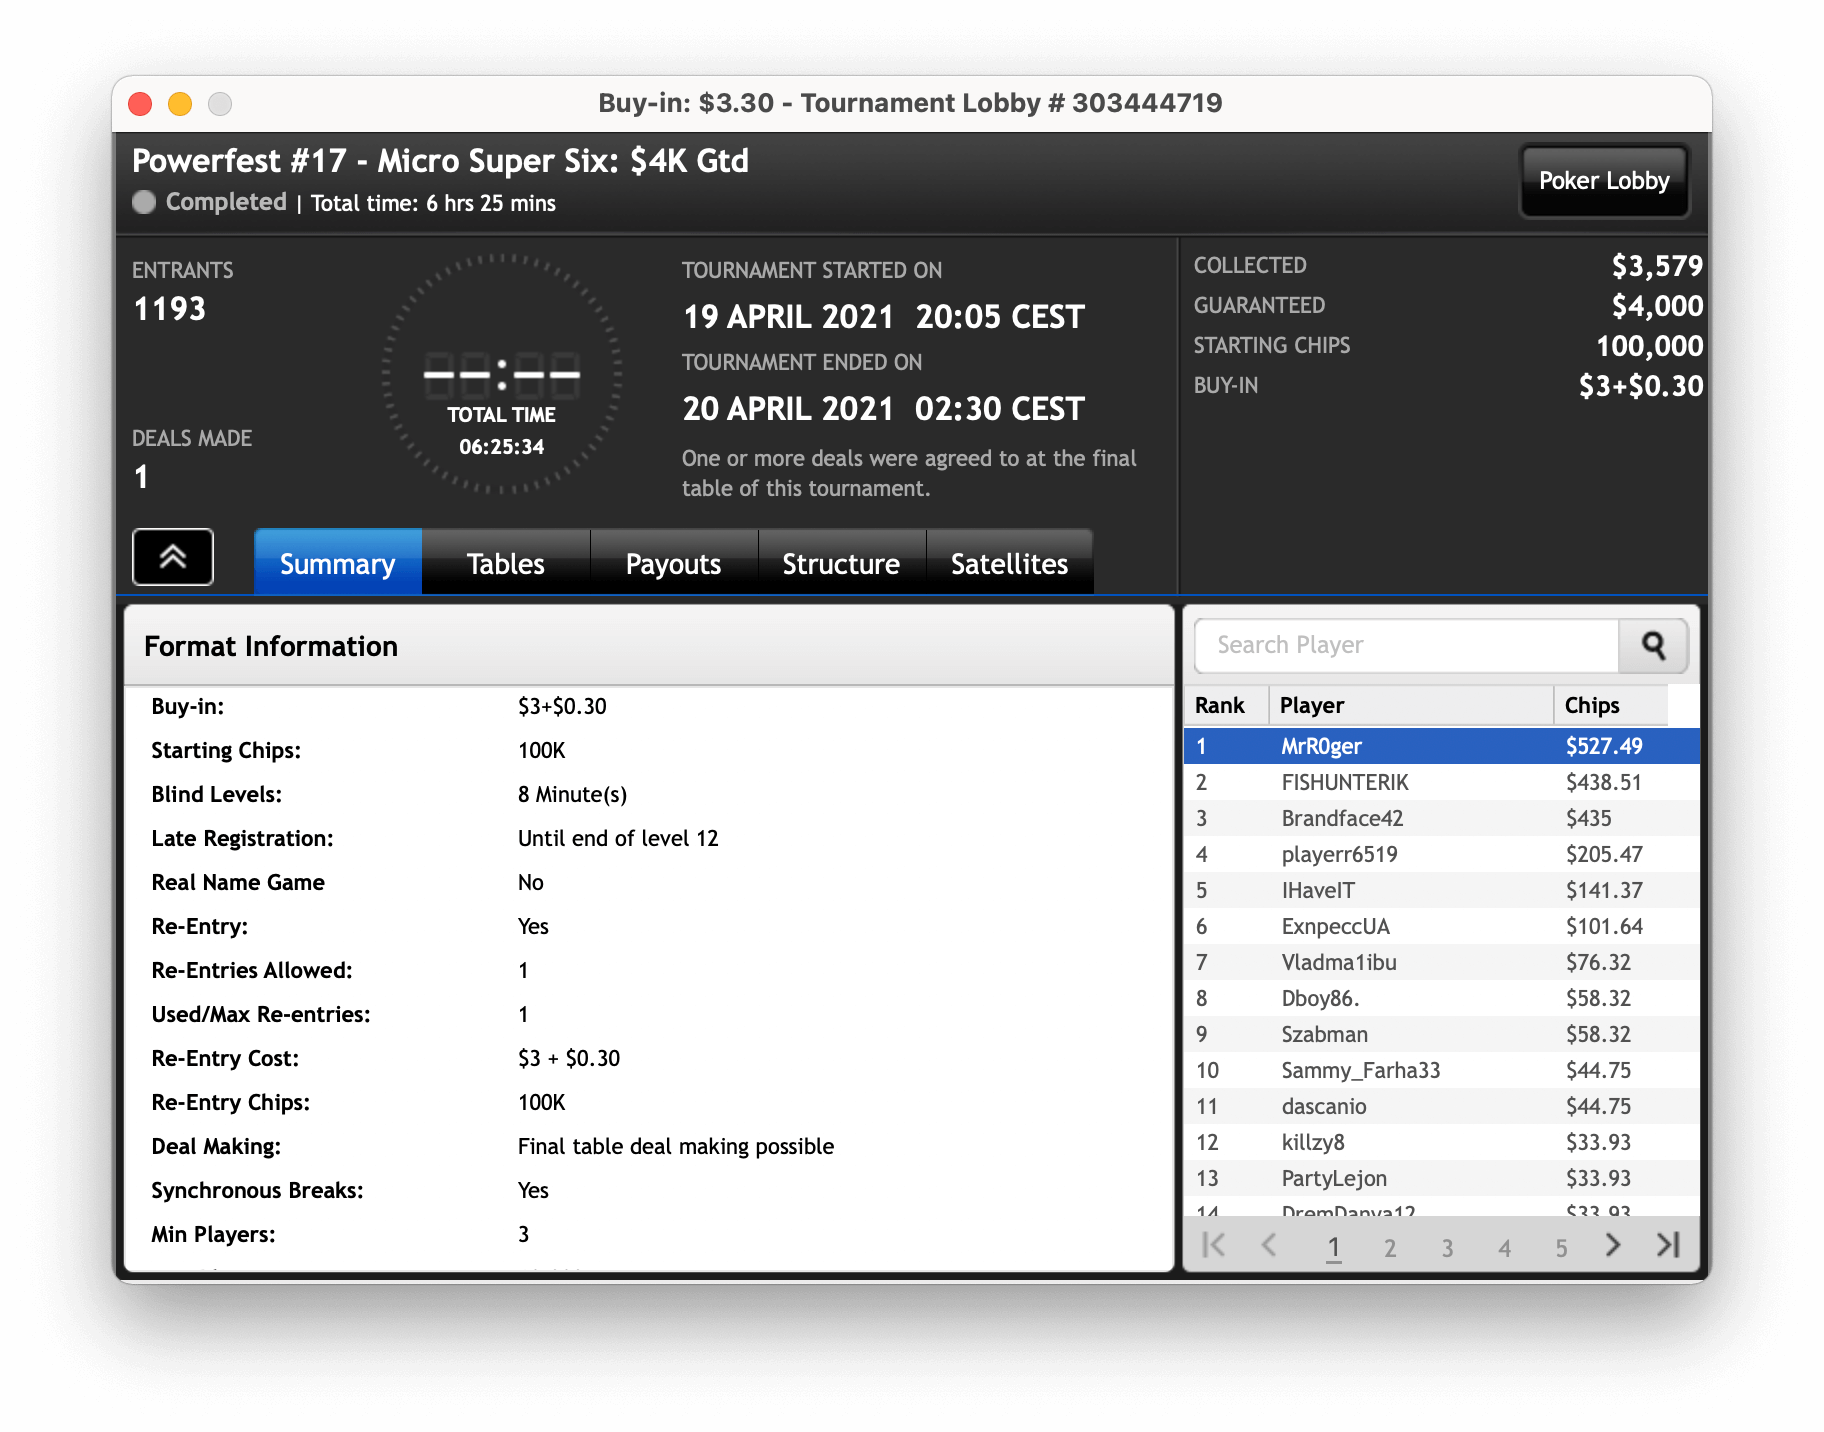Go to page 3 of player rankings
Viewport: 1824px width, 1432px height.
pyautogui.click(x=1447, y=1248)
